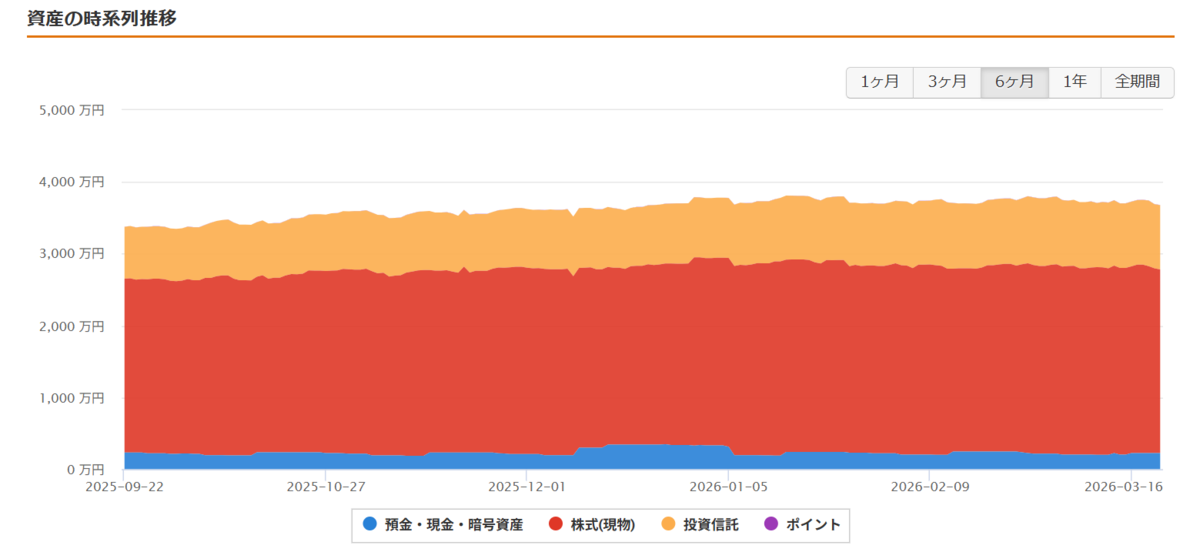The image size is (1200, 552).
Task: Select the 1ヶ月 period button
Action: [x=880, y=82]
